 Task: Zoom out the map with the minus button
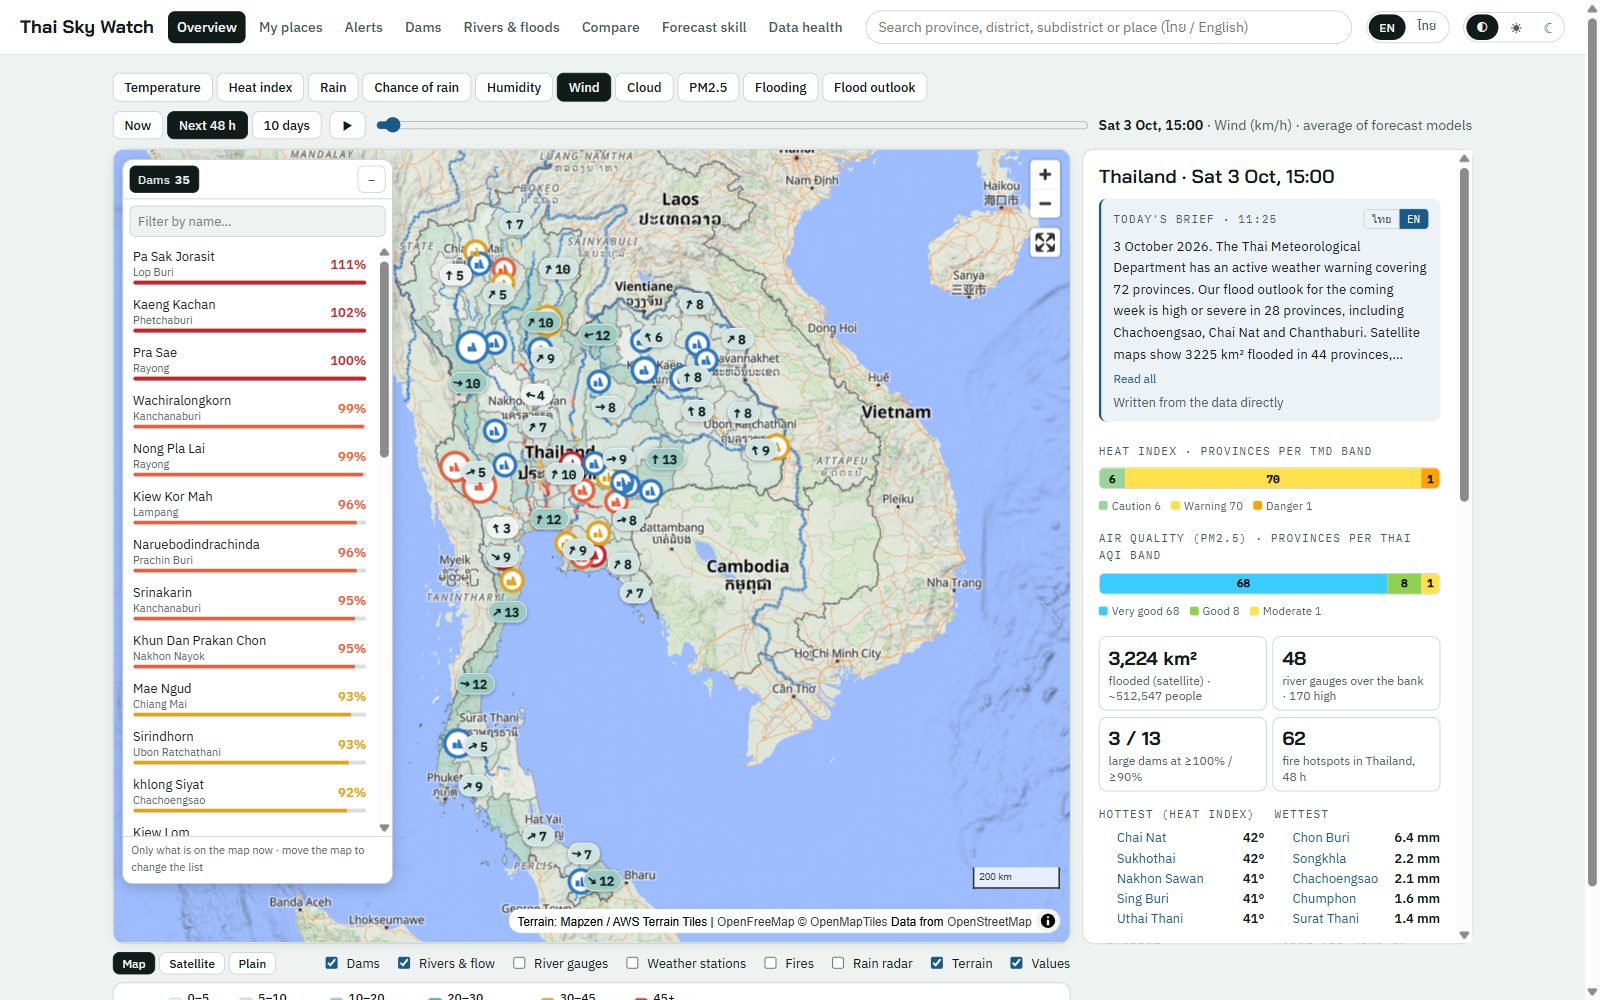tap(1045, 203)
